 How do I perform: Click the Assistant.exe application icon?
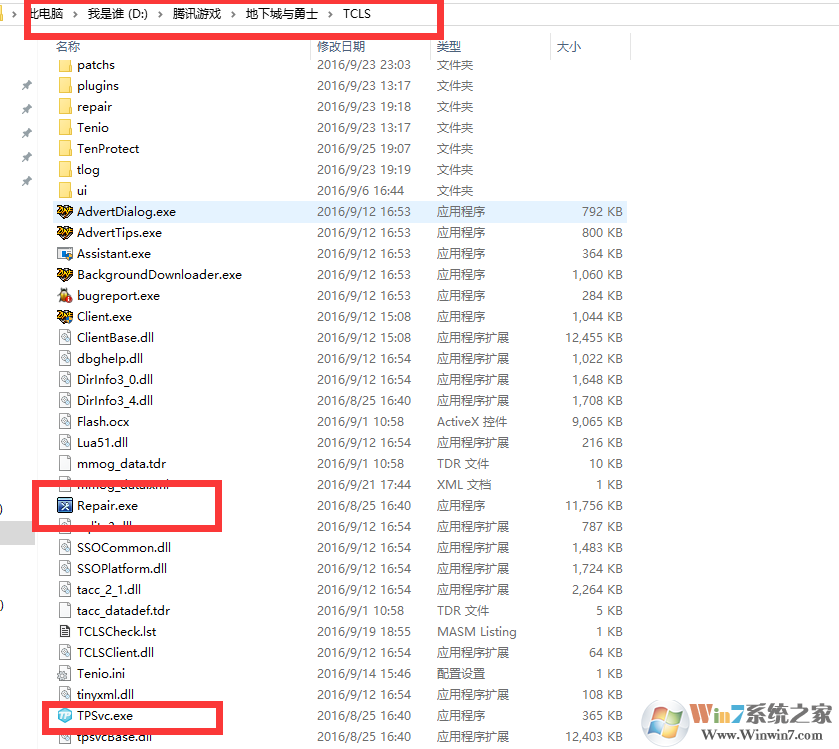(65, 254)
